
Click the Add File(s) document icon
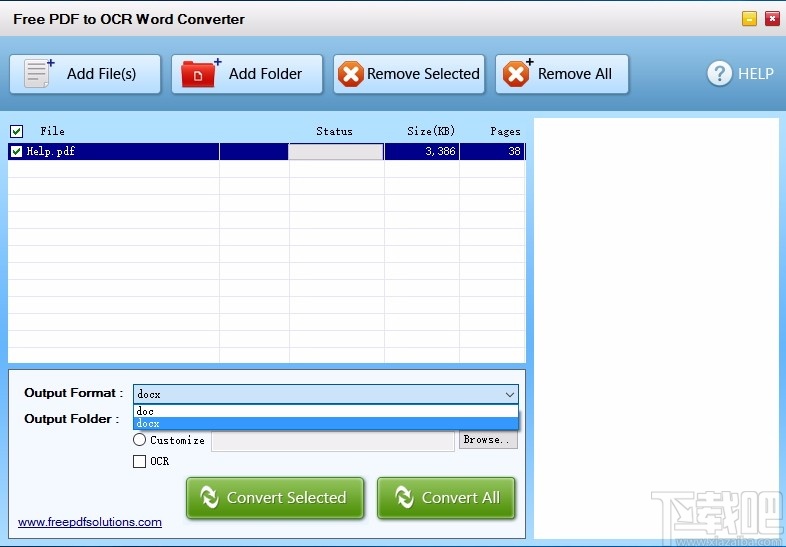[x=39, y=73]
